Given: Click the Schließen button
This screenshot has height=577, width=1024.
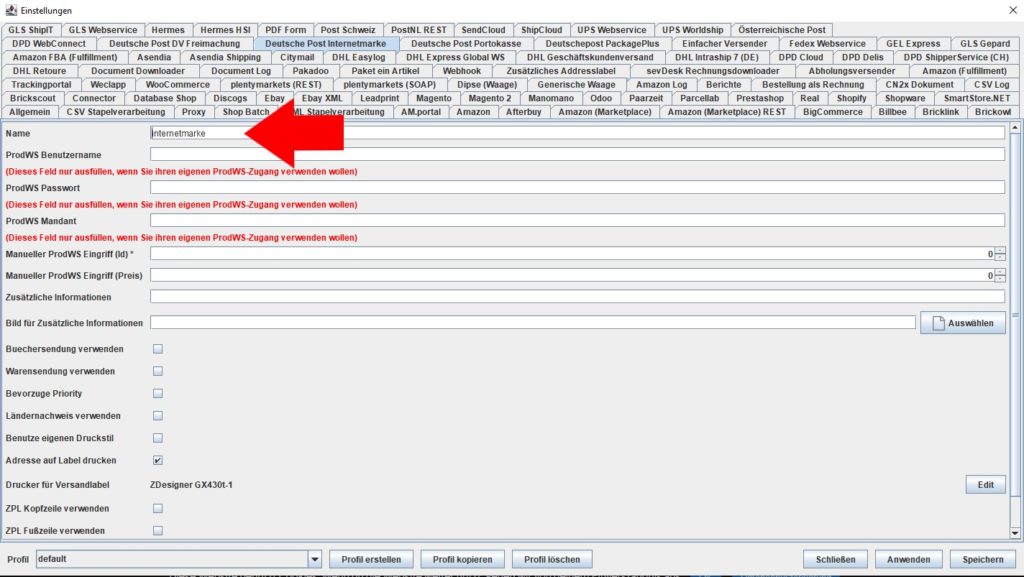Looking at the screenshot, I should [835, 559].
